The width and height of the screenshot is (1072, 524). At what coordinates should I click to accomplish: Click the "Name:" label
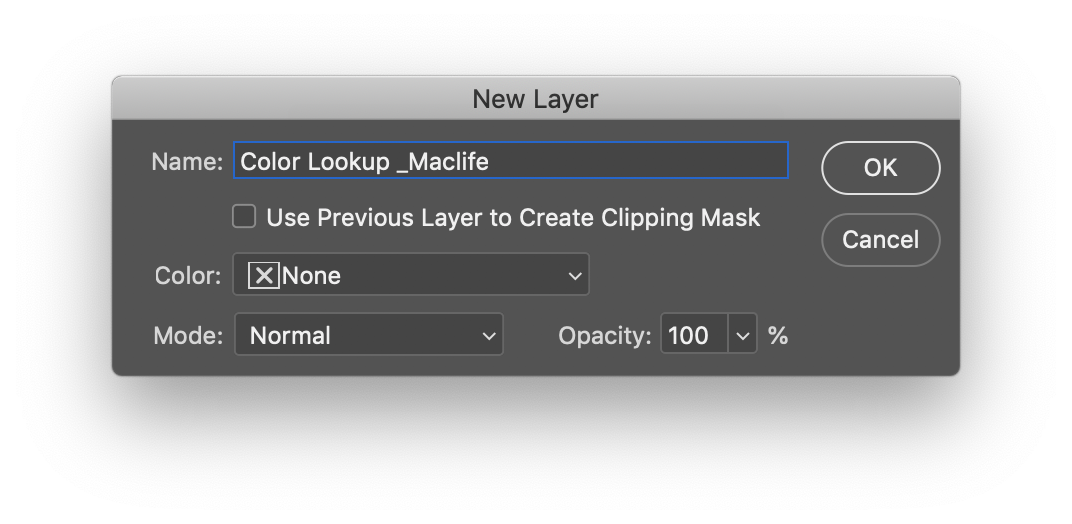pyautogui.click(x=187, y=161)
